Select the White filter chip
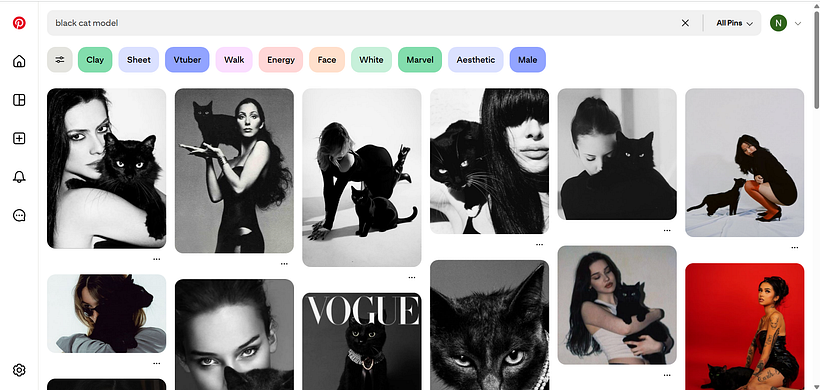 371,60
